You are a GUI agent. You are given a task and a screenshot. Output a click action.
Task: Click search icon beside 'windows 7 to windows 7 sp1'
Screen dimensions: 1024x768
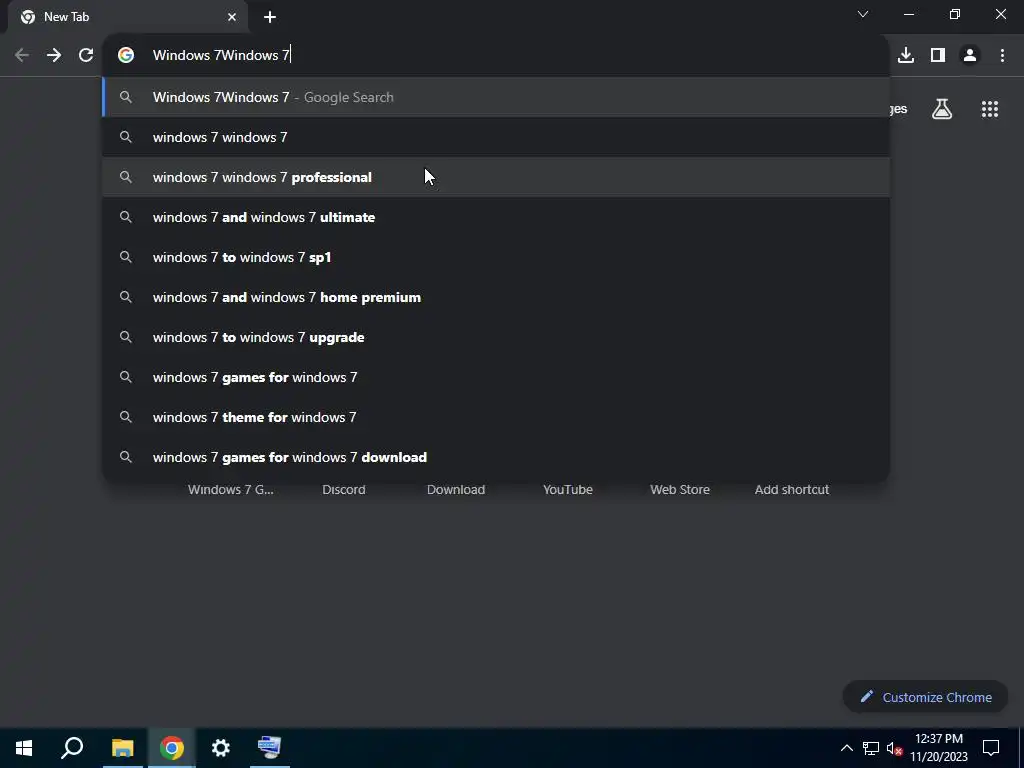[126, 257]
